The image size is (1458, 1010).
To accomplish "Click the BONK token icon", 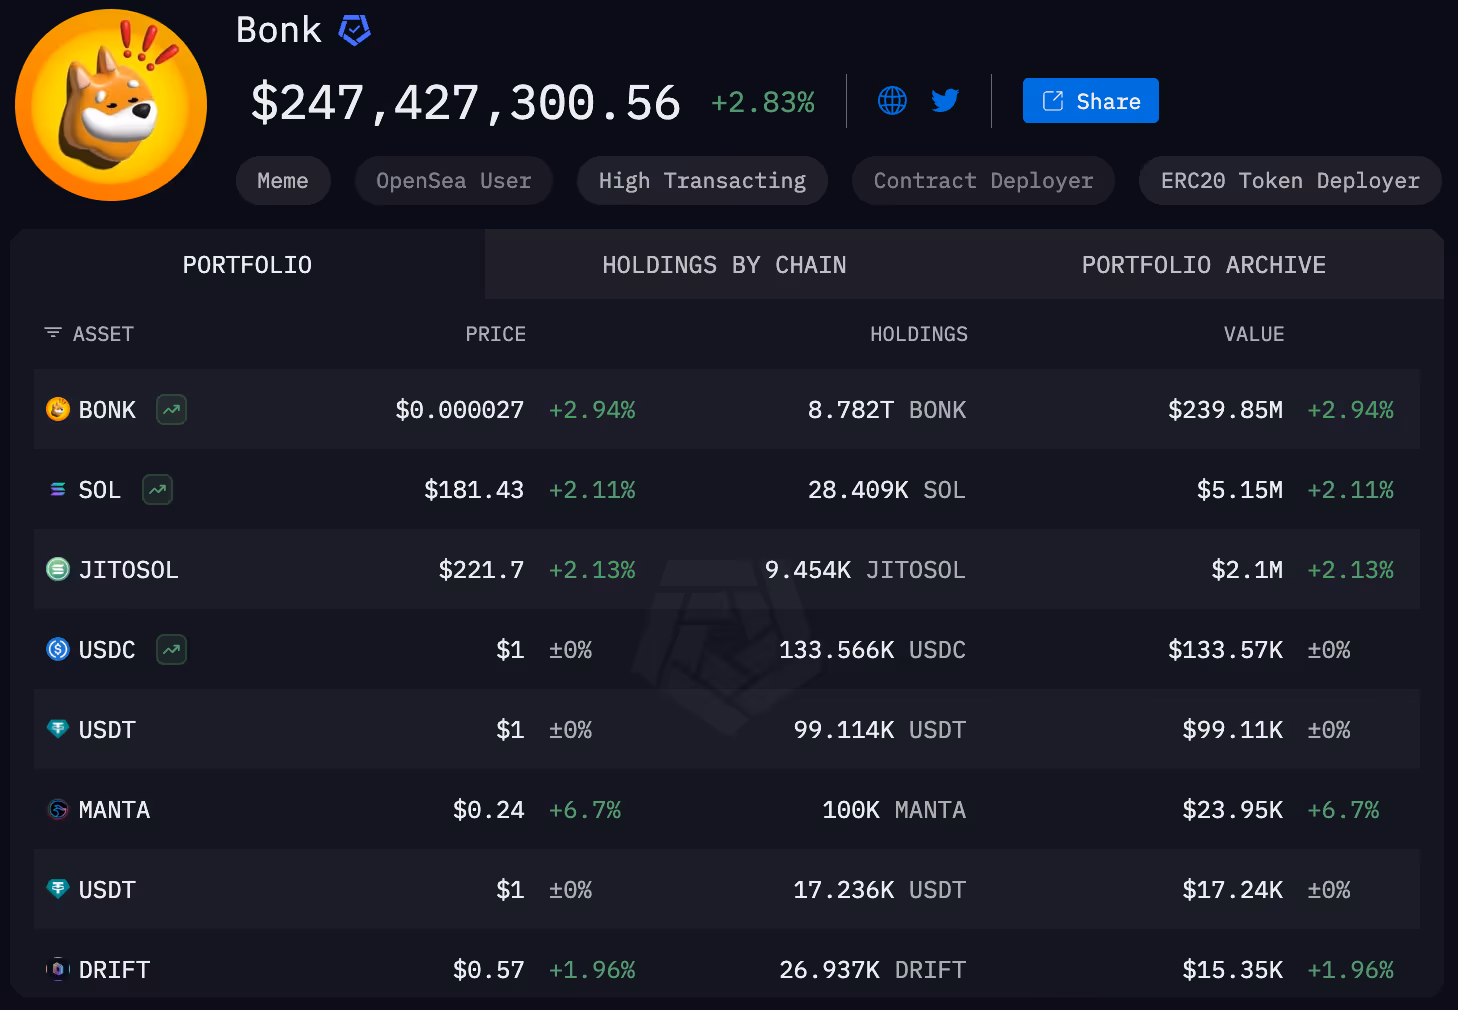I will click(58, 409).
